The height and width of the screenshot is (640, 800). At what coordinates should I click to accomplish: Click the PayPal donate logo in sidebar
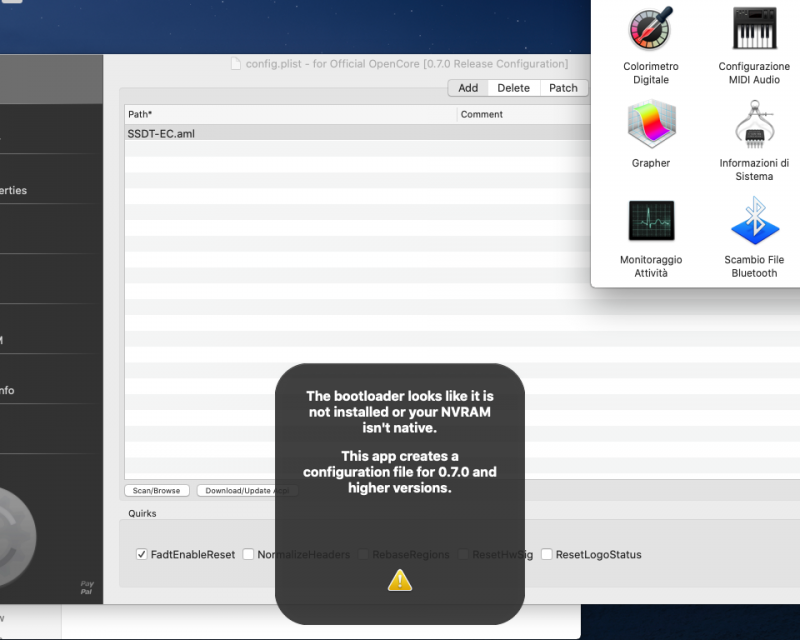[x=87, y=587]
